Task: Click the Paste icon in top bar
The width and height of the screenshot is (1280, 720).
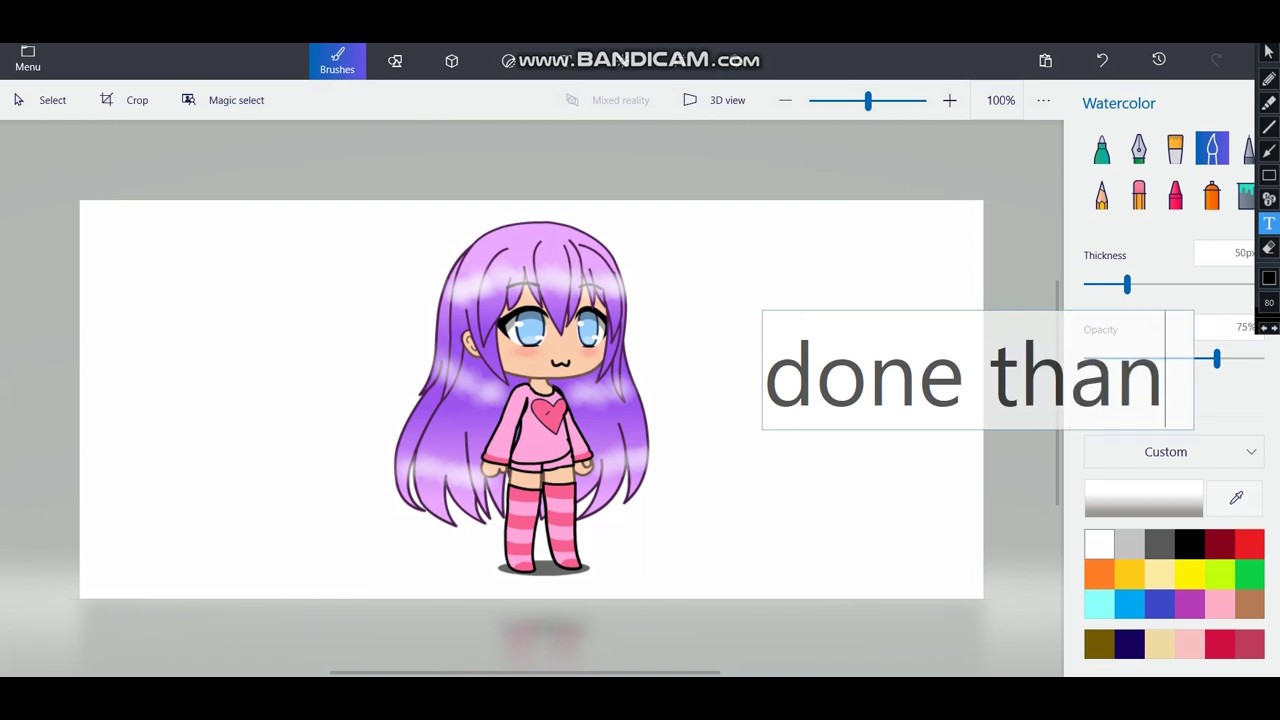Action: point(1045,61)
